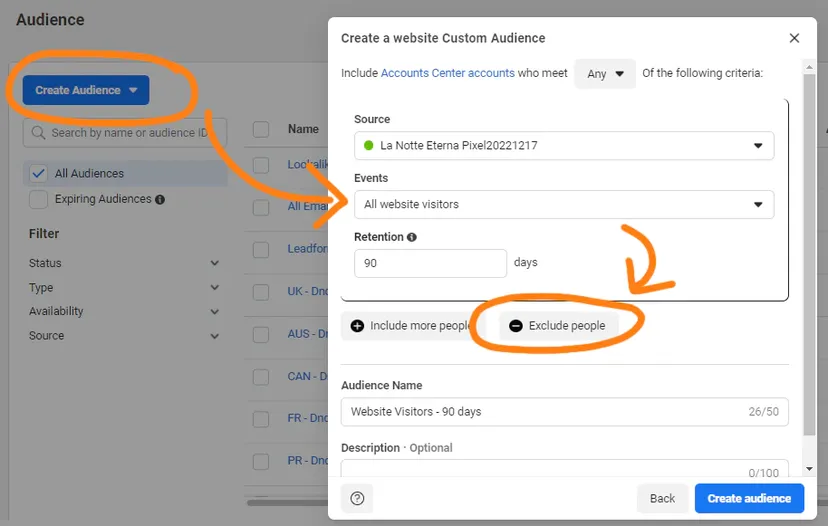This screenshot has width=828, height=526.
Task: Expand the Availability filter
Action: [124, 312]
